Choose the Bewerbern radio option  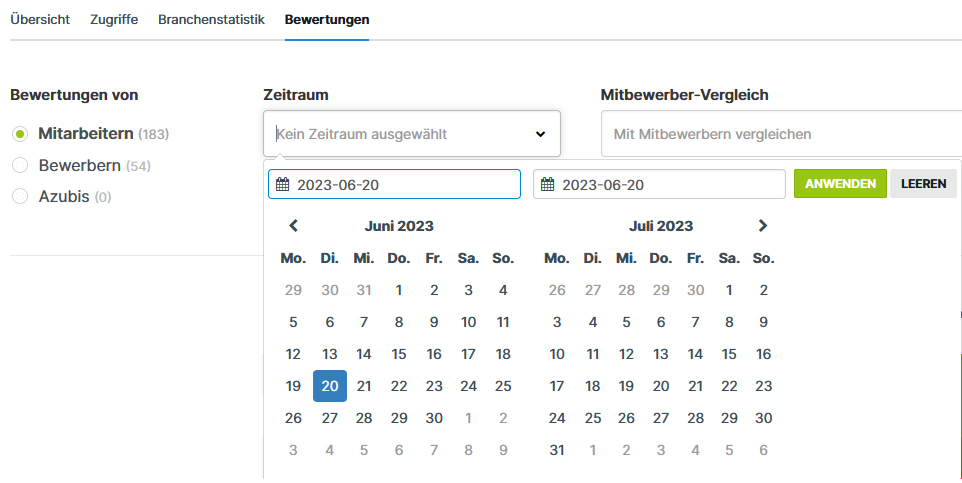tap(20, 165)
